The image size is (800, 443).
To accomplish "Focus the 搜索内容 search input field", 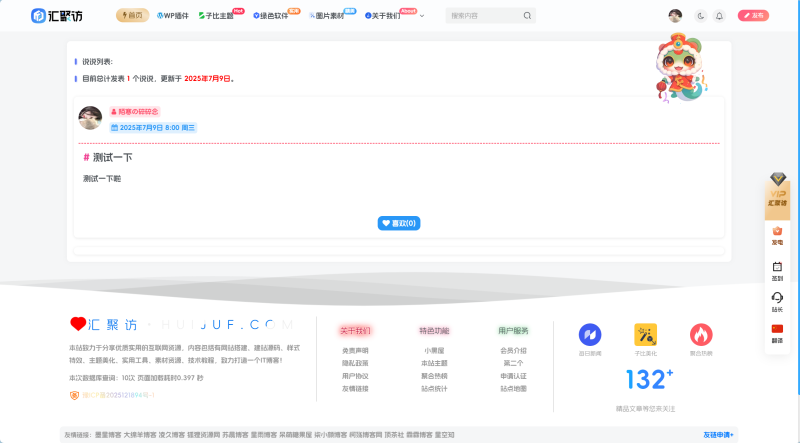I will [482, 16].
